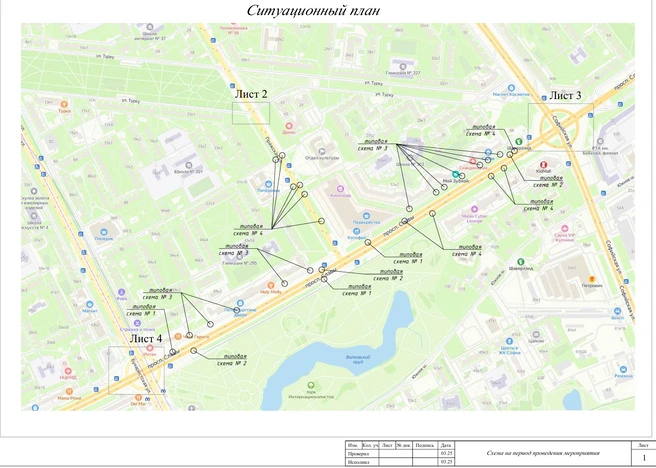Select the Лист 3 roundabout area box
The width and height of the screenshot is (656, 468).
click(561, 127)
